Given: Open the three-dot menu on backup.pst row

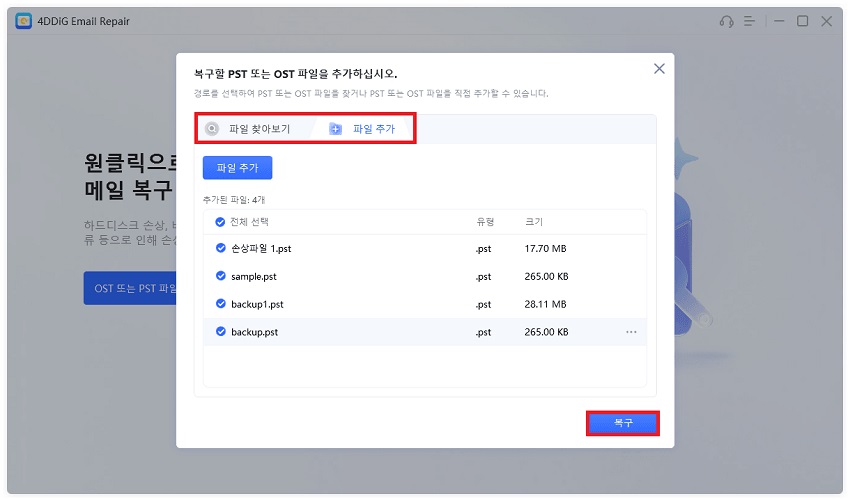Looking at the screenshot, I should pos(631,332).
